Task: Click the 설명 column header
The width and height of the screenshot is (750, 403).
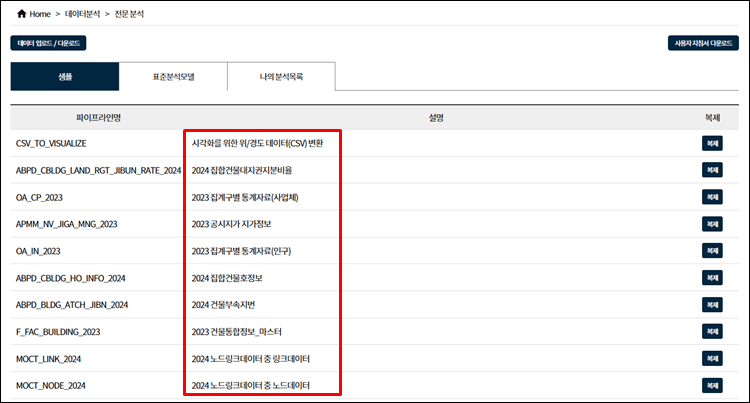Action: point(436,118)
